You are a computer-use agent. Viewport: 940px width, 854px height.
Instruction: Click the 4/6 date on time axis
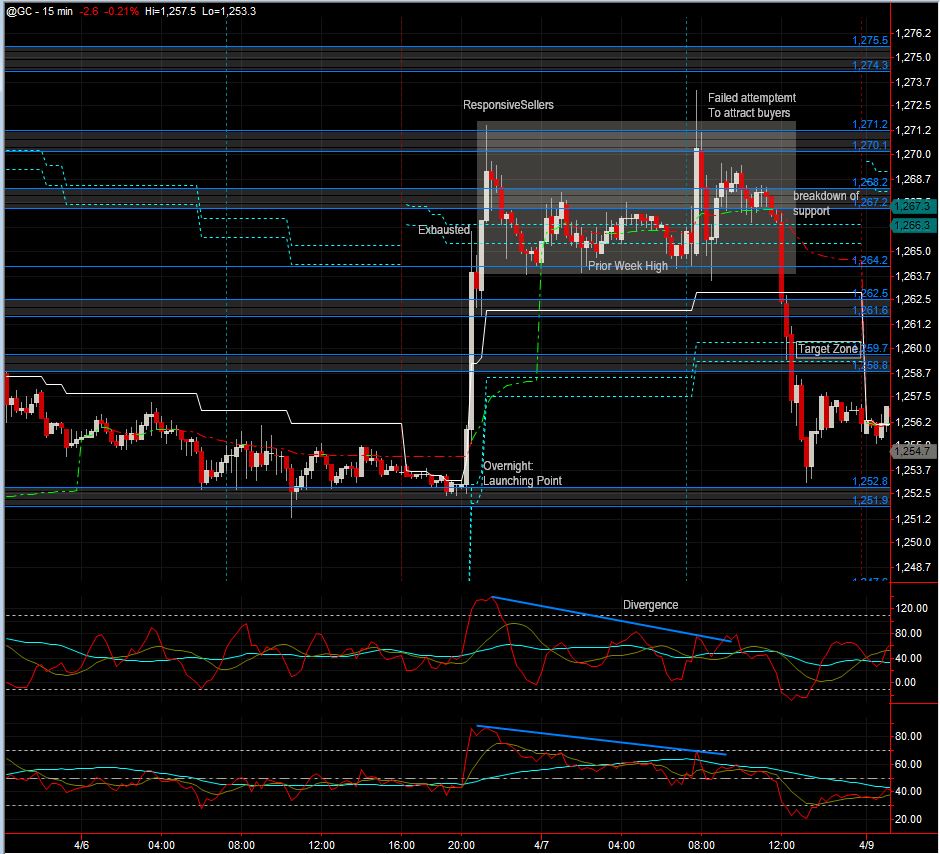(82, 845)
